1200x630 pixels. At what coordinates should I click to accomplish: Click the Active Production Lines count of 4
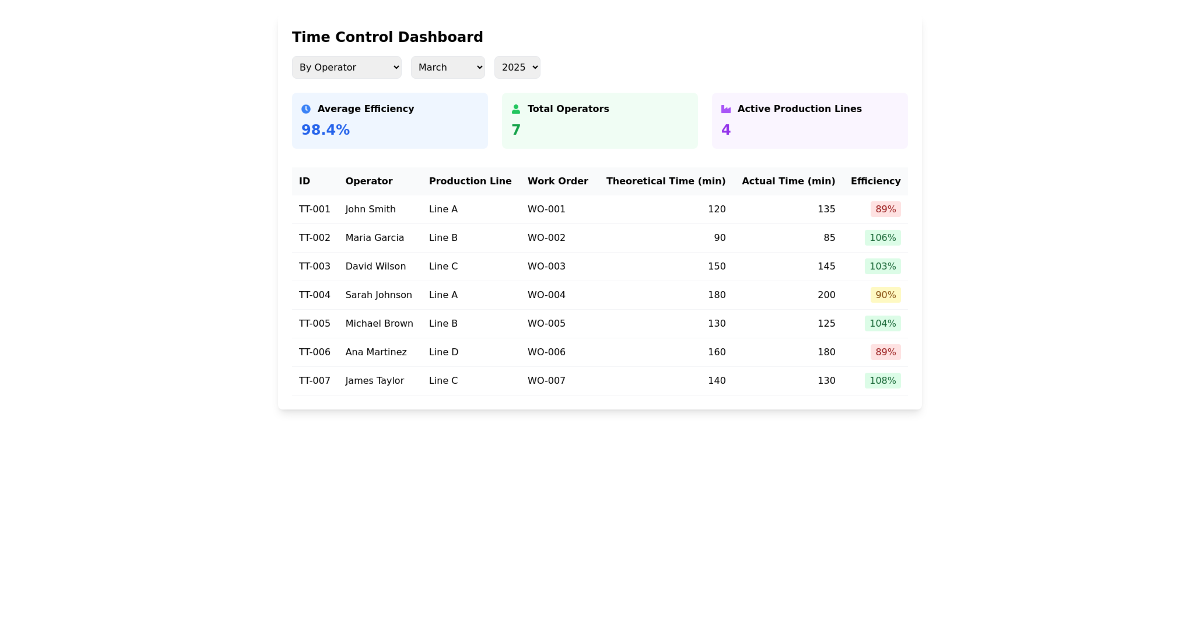(x=726, y=129)
